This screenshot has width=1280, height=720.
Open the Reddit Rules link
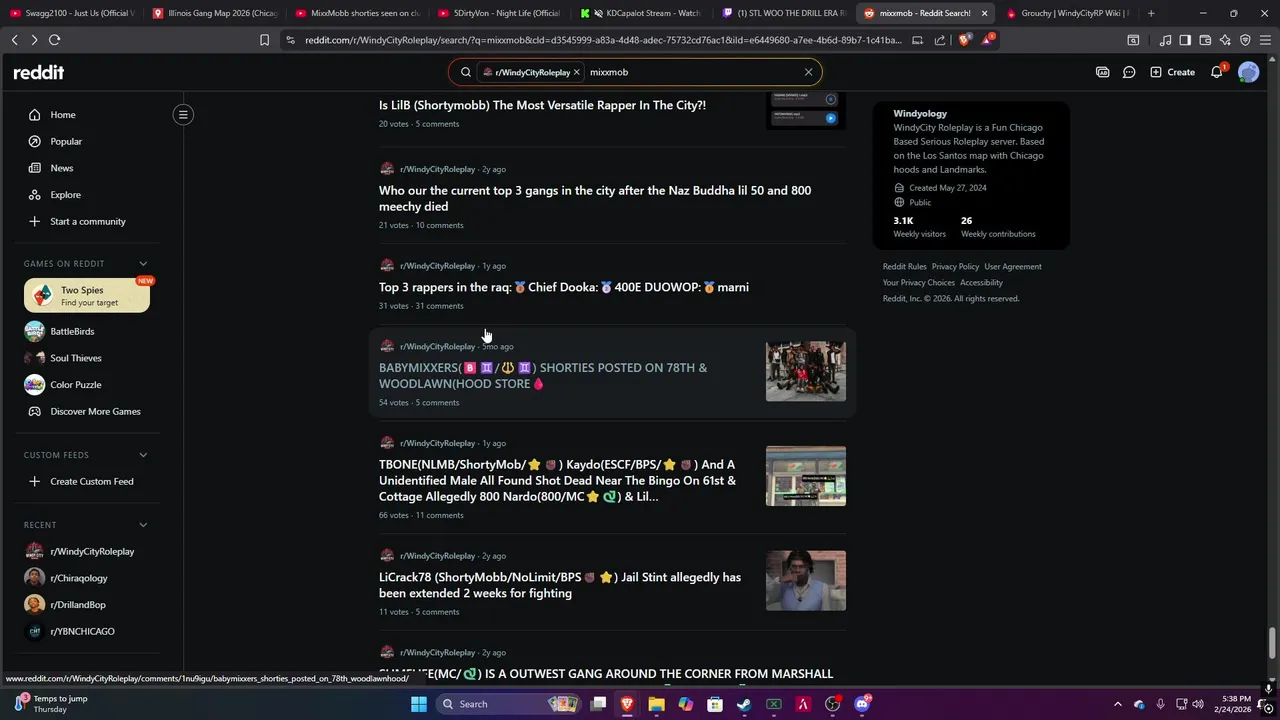[x=904, y=266]
